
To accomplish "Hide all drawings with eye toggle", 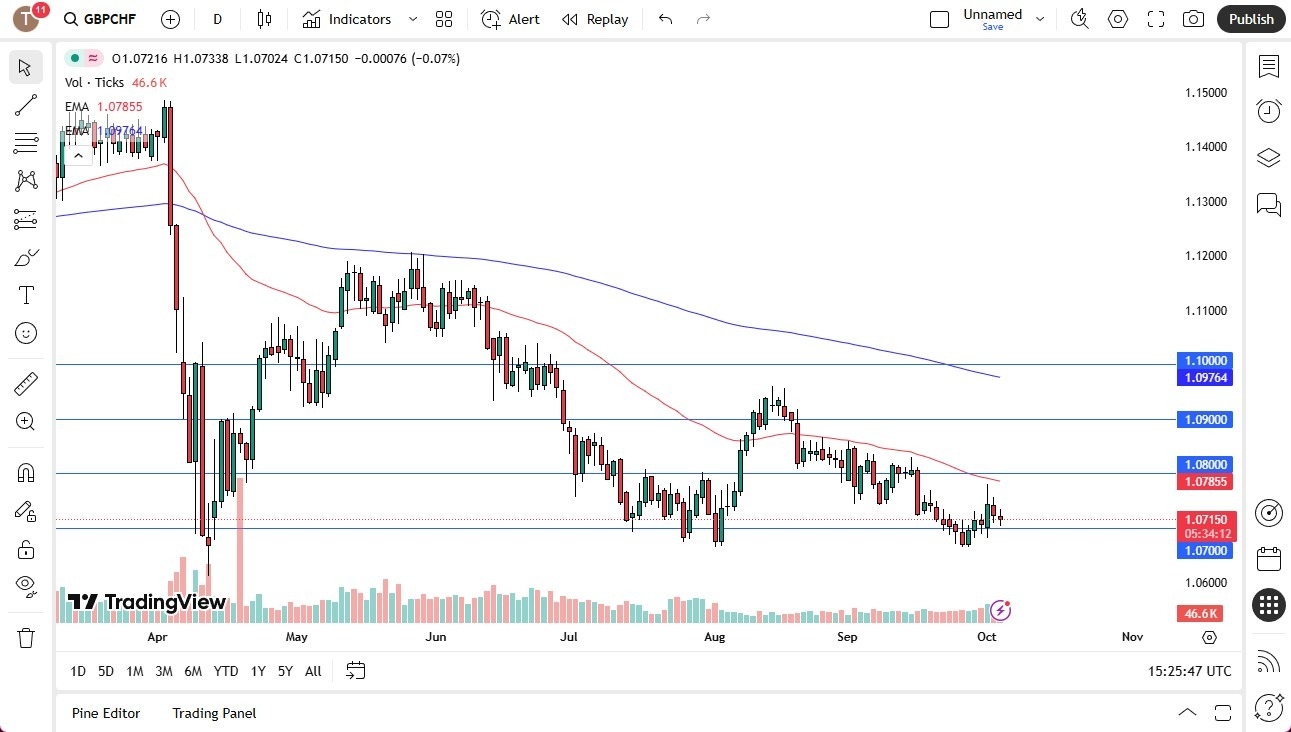I will click(25, 586).
